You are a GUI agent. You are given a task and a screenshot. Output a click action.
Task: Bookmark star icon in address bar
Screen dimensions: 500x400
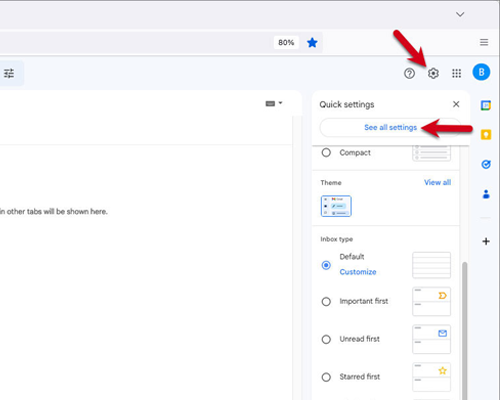coord(312,42)
